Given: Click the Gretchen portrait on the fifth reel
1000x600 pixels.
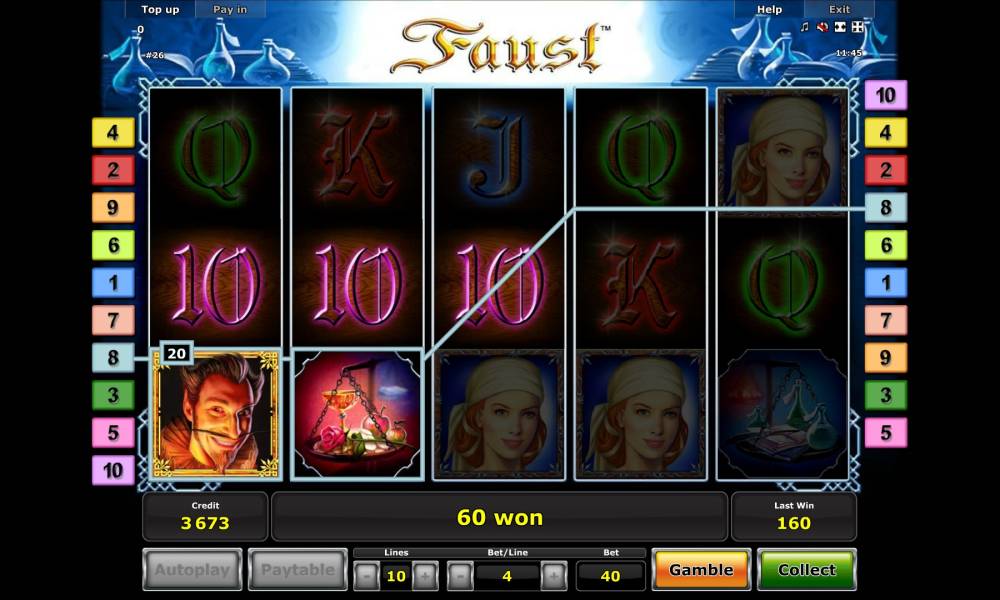Looking at the screenshot, I should click(783, 150).
